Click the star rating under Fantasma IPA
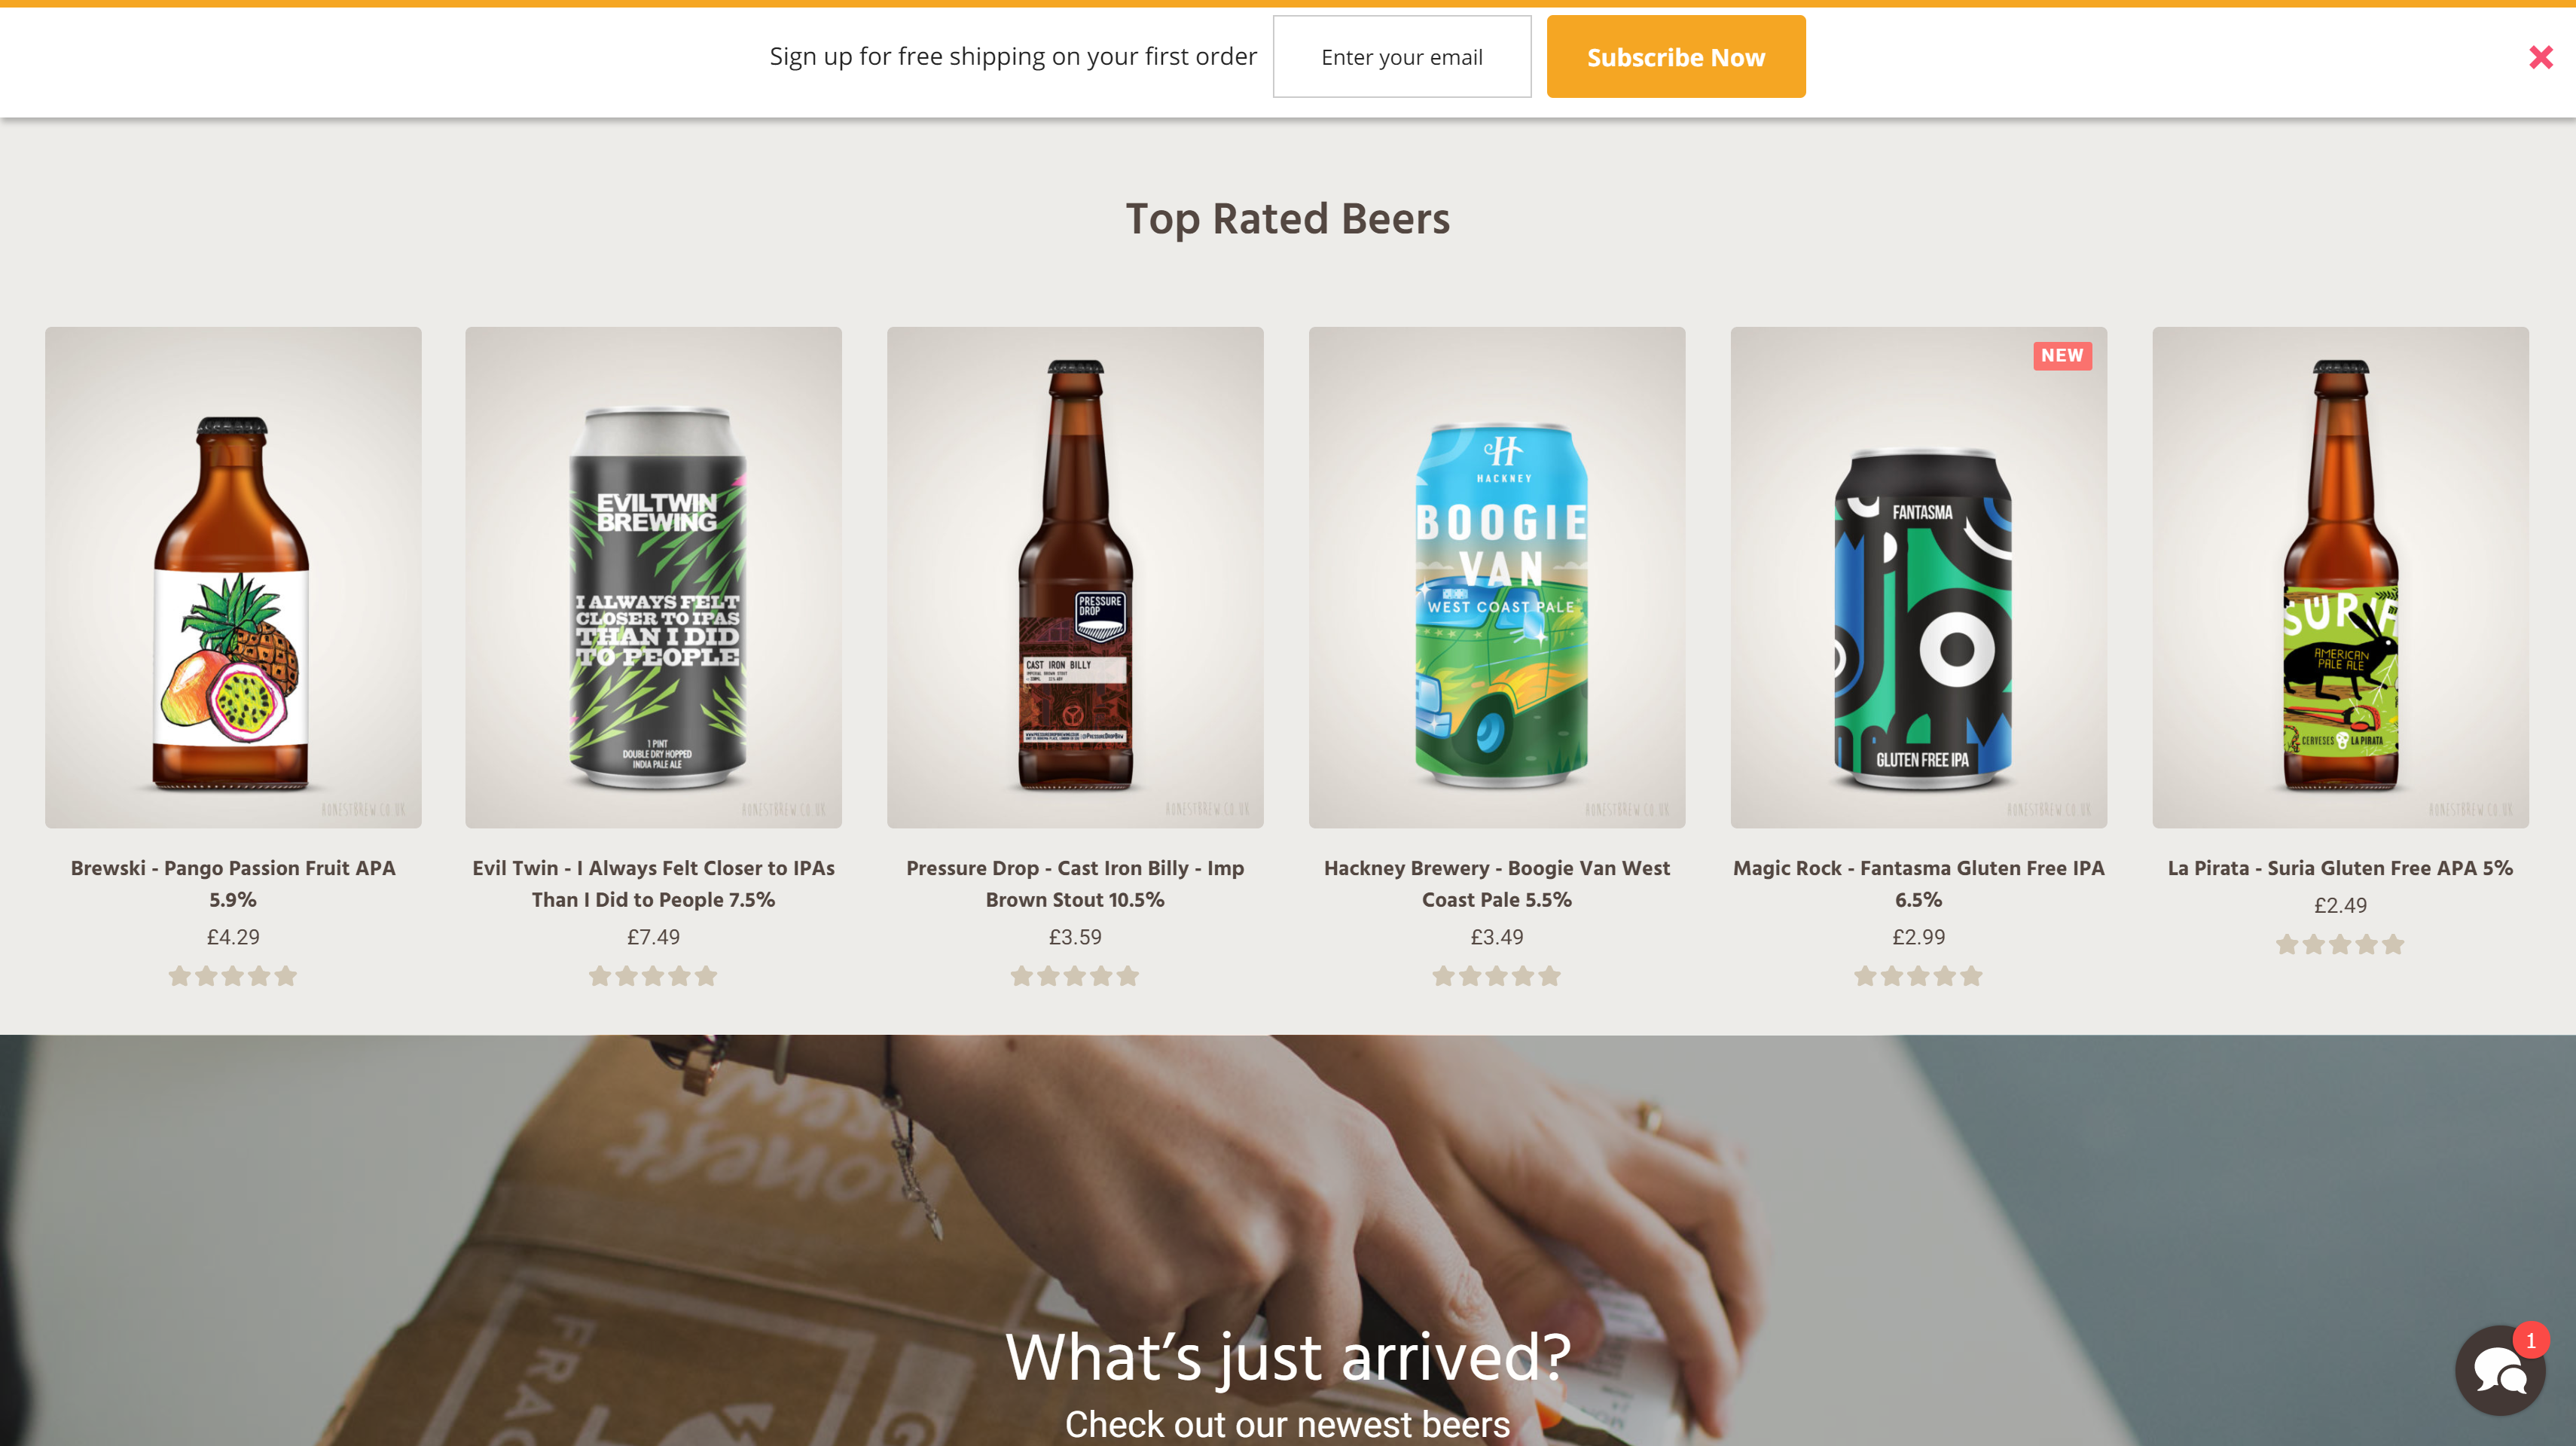Viewport: 2576px width, 1446px height. click(x=1918, y=976)
